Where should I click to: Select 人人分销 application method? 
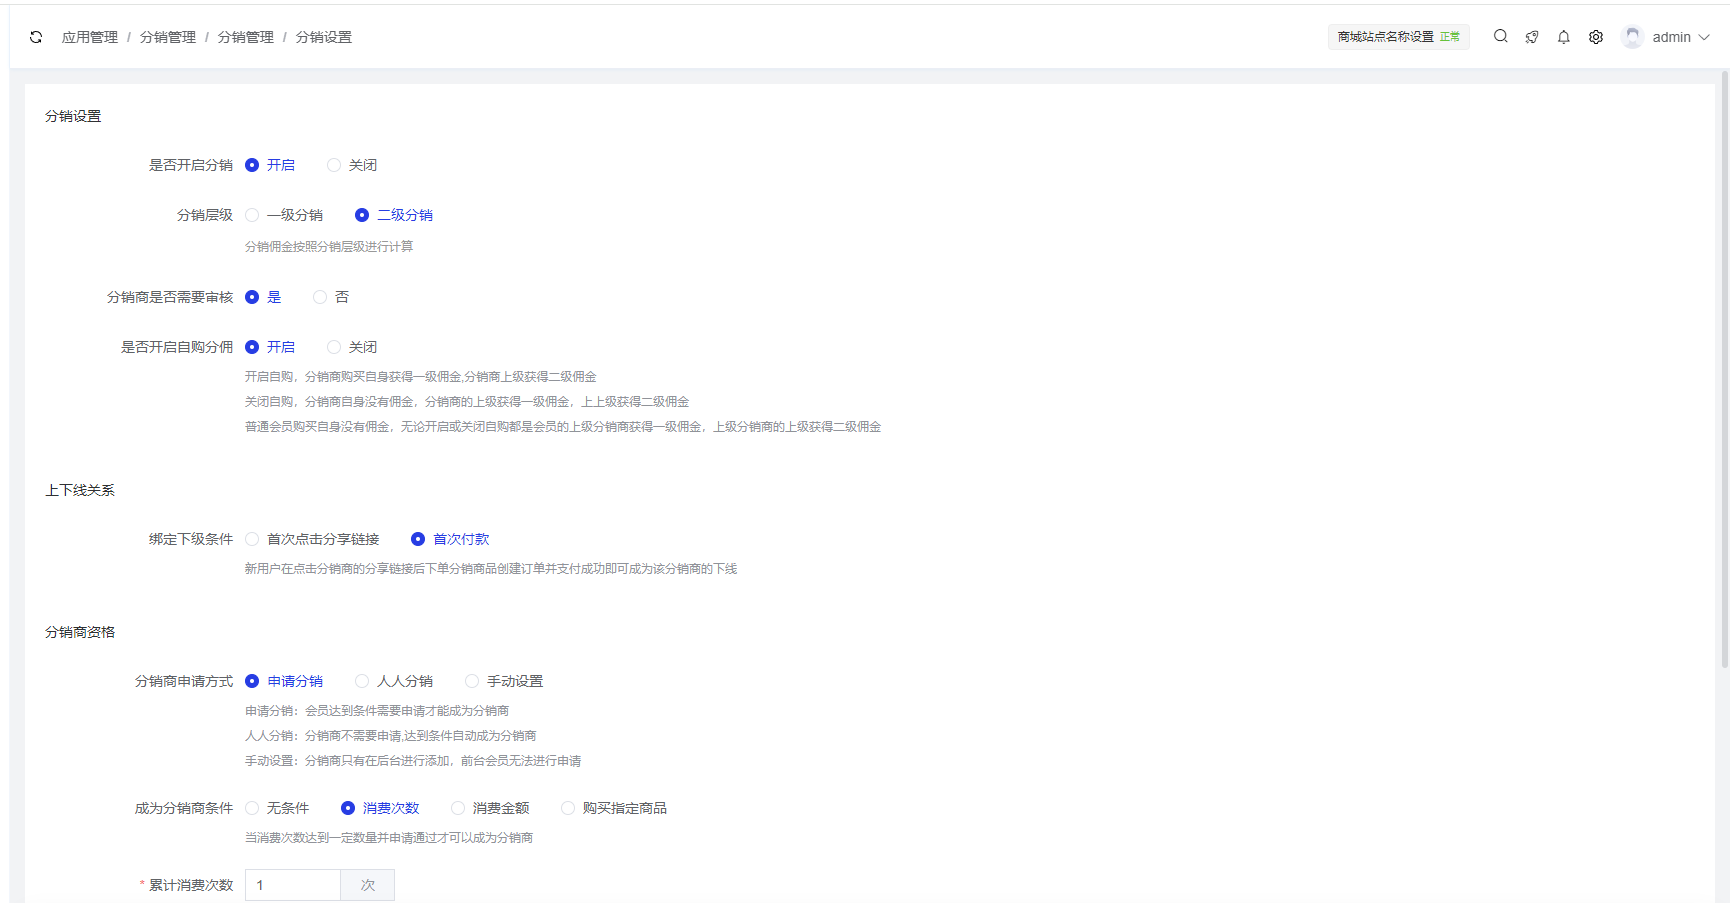coord(394,681)
